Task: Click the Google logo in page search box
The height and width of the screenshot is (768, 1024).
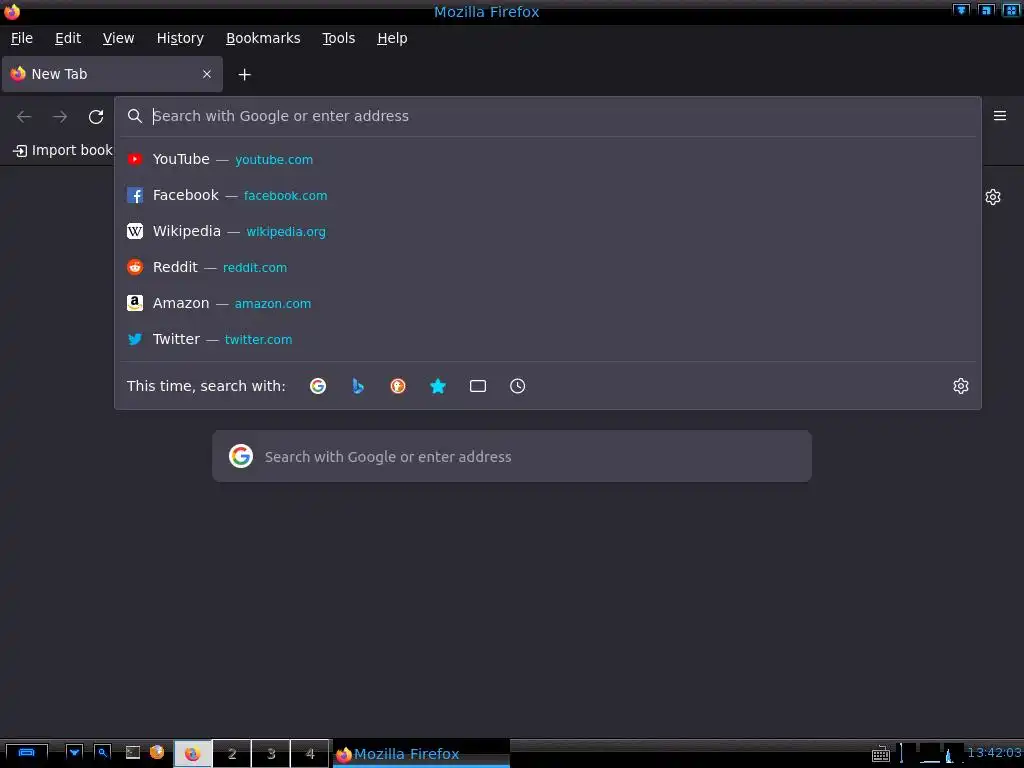Action: 241,456
